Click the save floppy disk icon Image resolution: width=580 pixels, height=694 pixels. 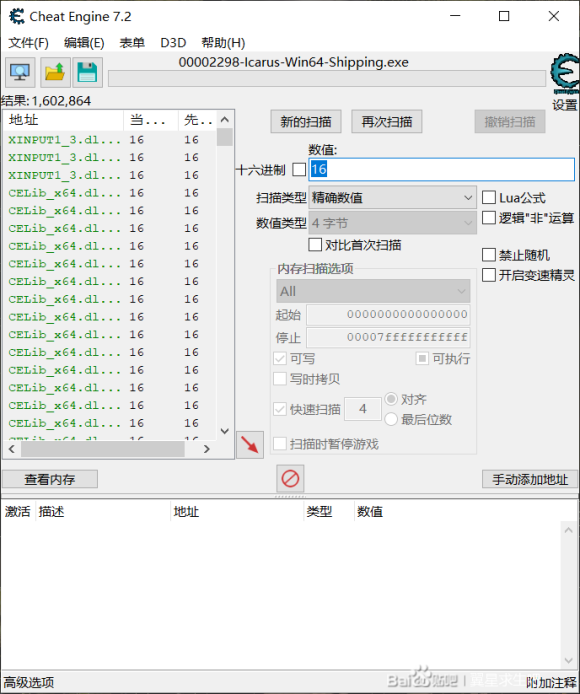click(87, 73)
